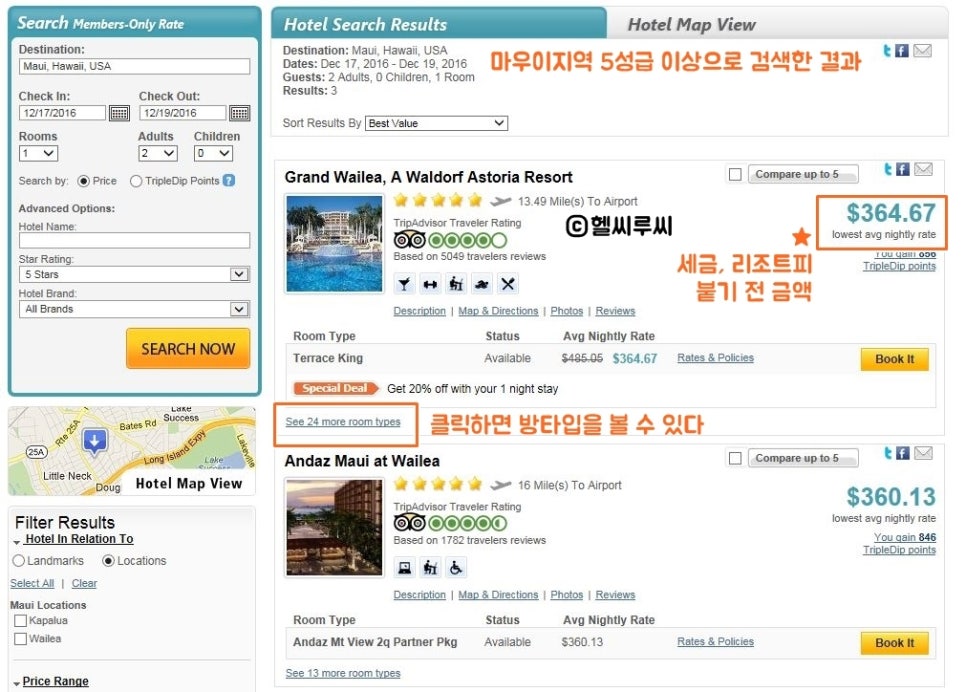The height and width of the screenshot is (692, 966).
Task: Share Grand Wailea on Facebook
Action: pyautogui.click(x=903, y=169)
